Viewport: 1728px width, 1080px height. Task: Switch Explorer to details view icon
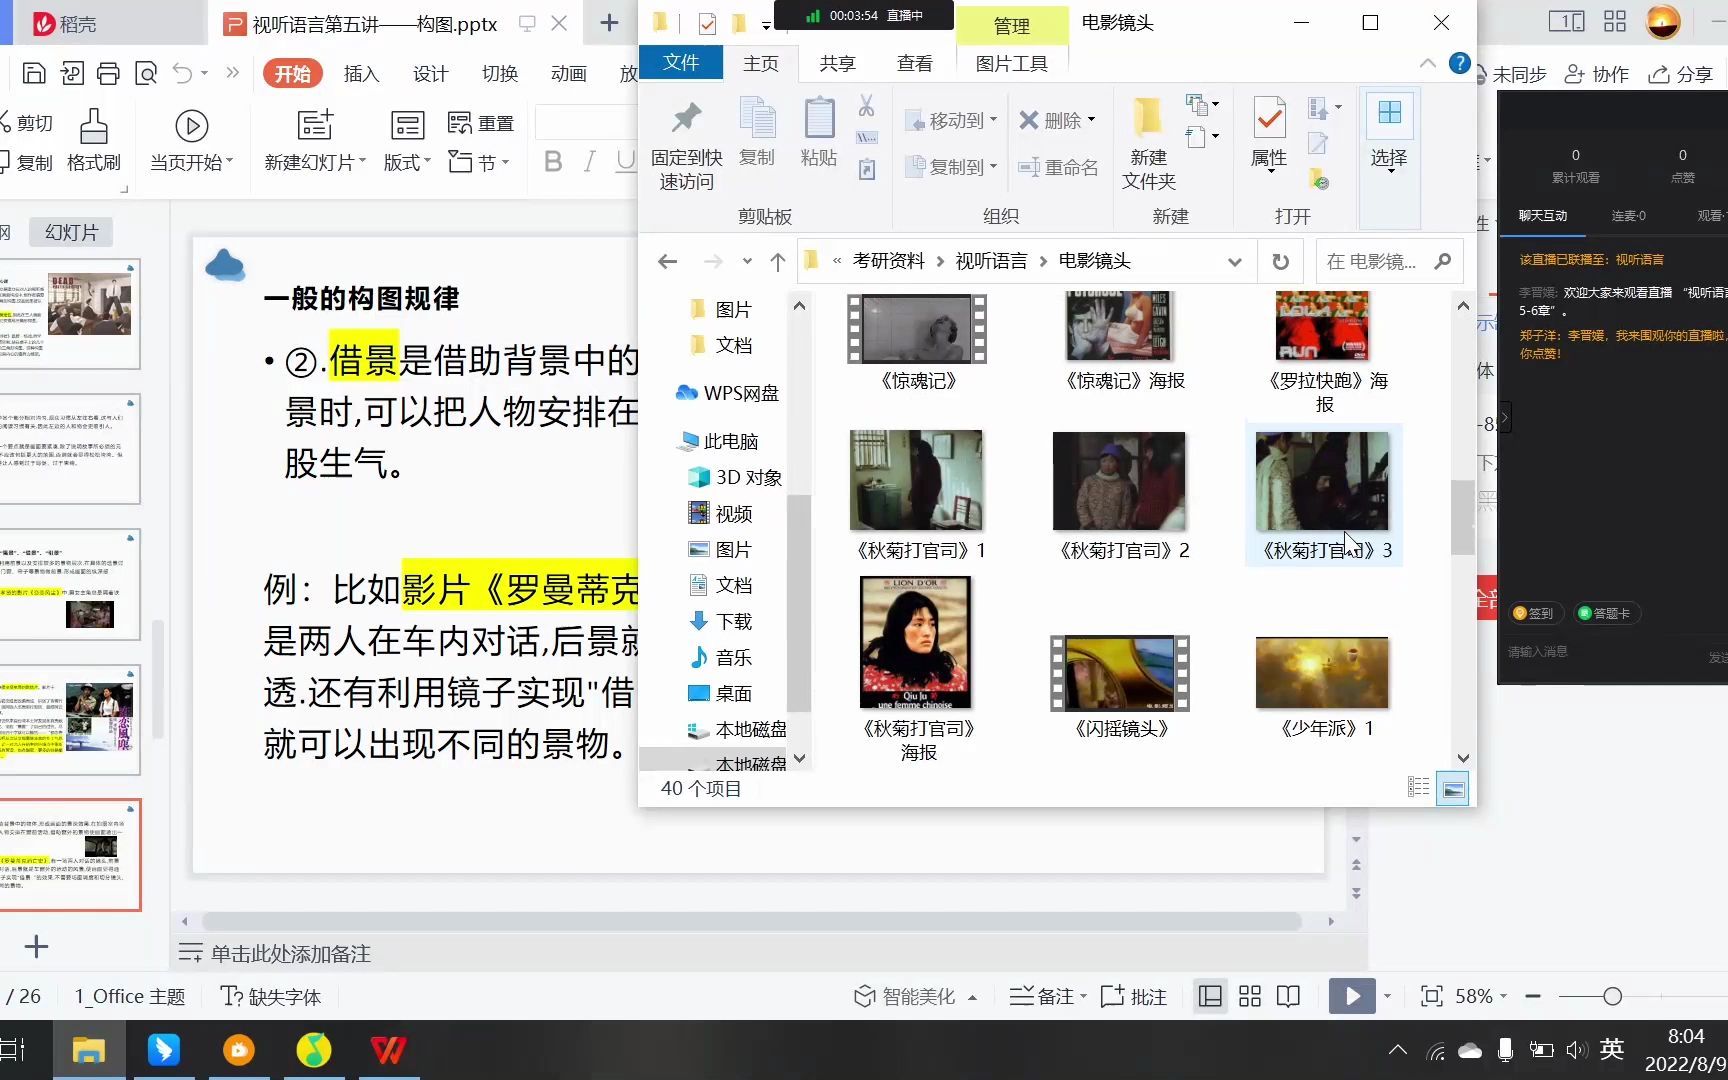(x=1418, y=787)
